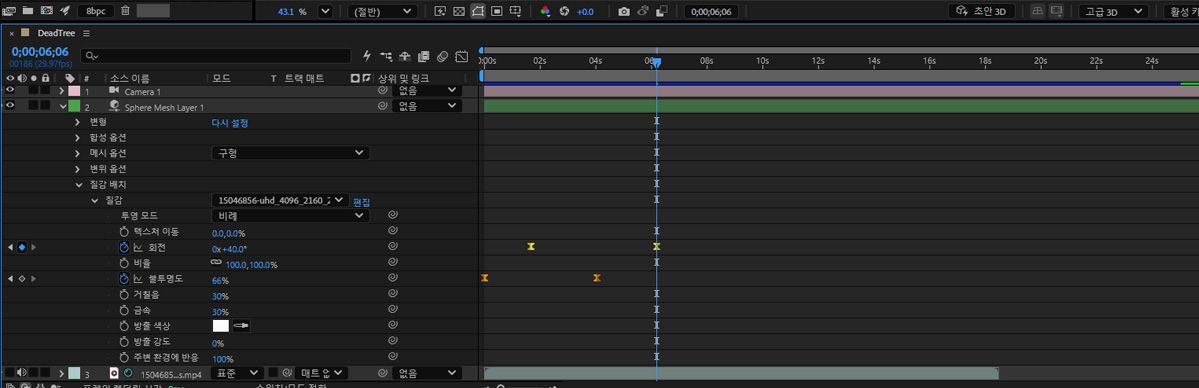Click the region of interest icon

496,11
